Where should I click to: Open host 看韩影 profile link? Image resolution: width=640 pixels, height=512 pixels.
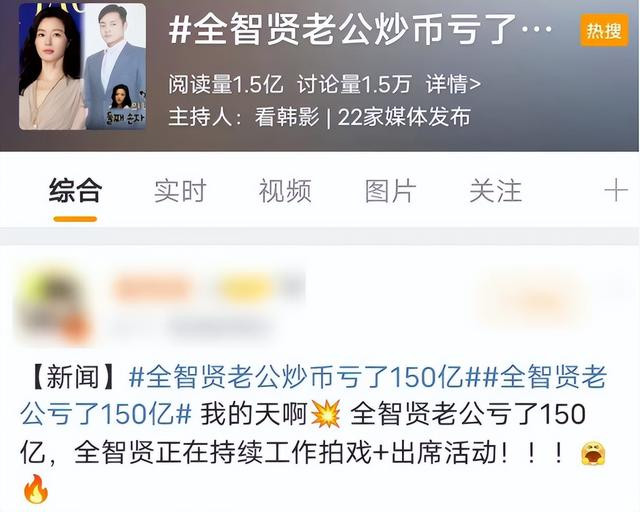click(287, 118)
